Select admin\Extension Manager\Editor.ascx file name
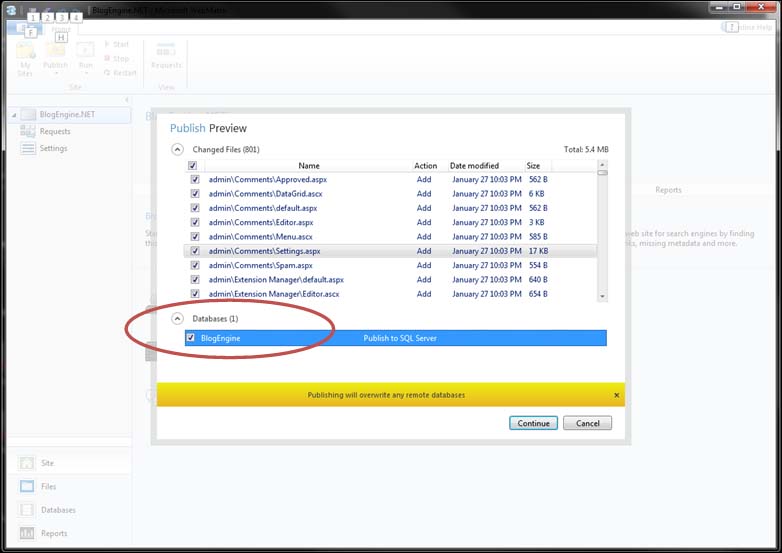 pos(274,294)
